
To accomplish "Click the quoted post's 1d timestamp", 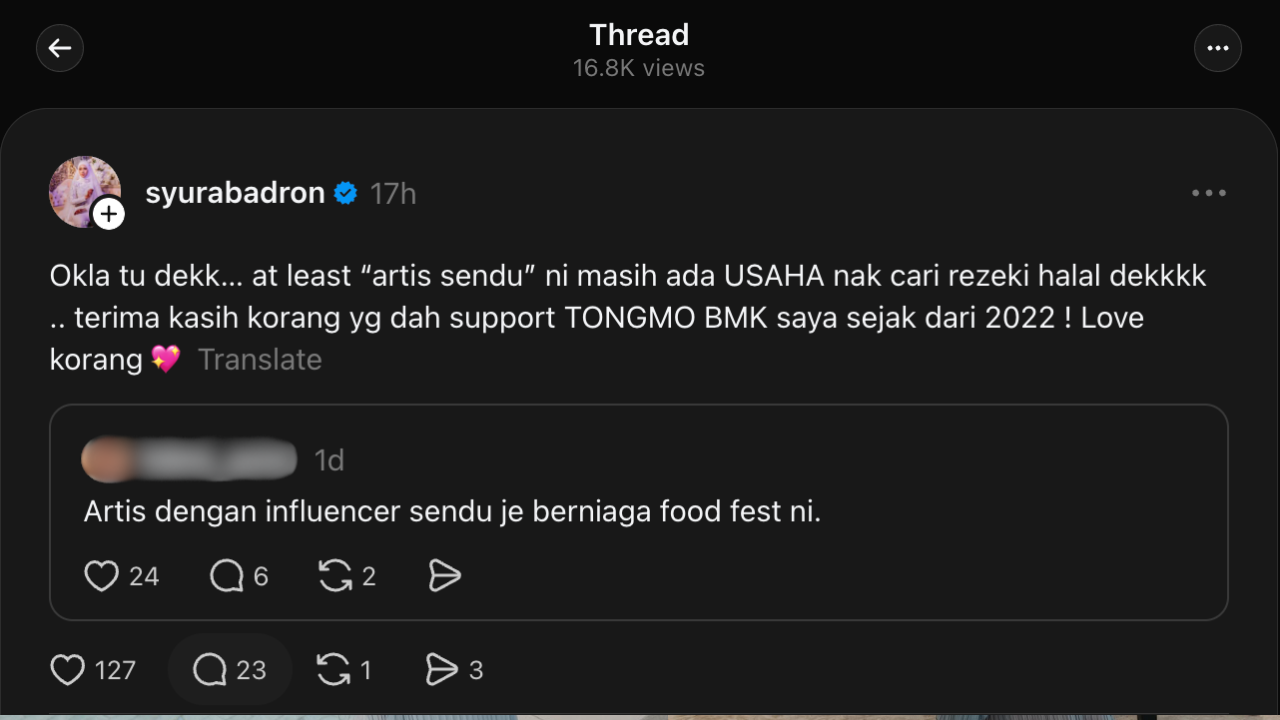I will (x=329, y=460).
